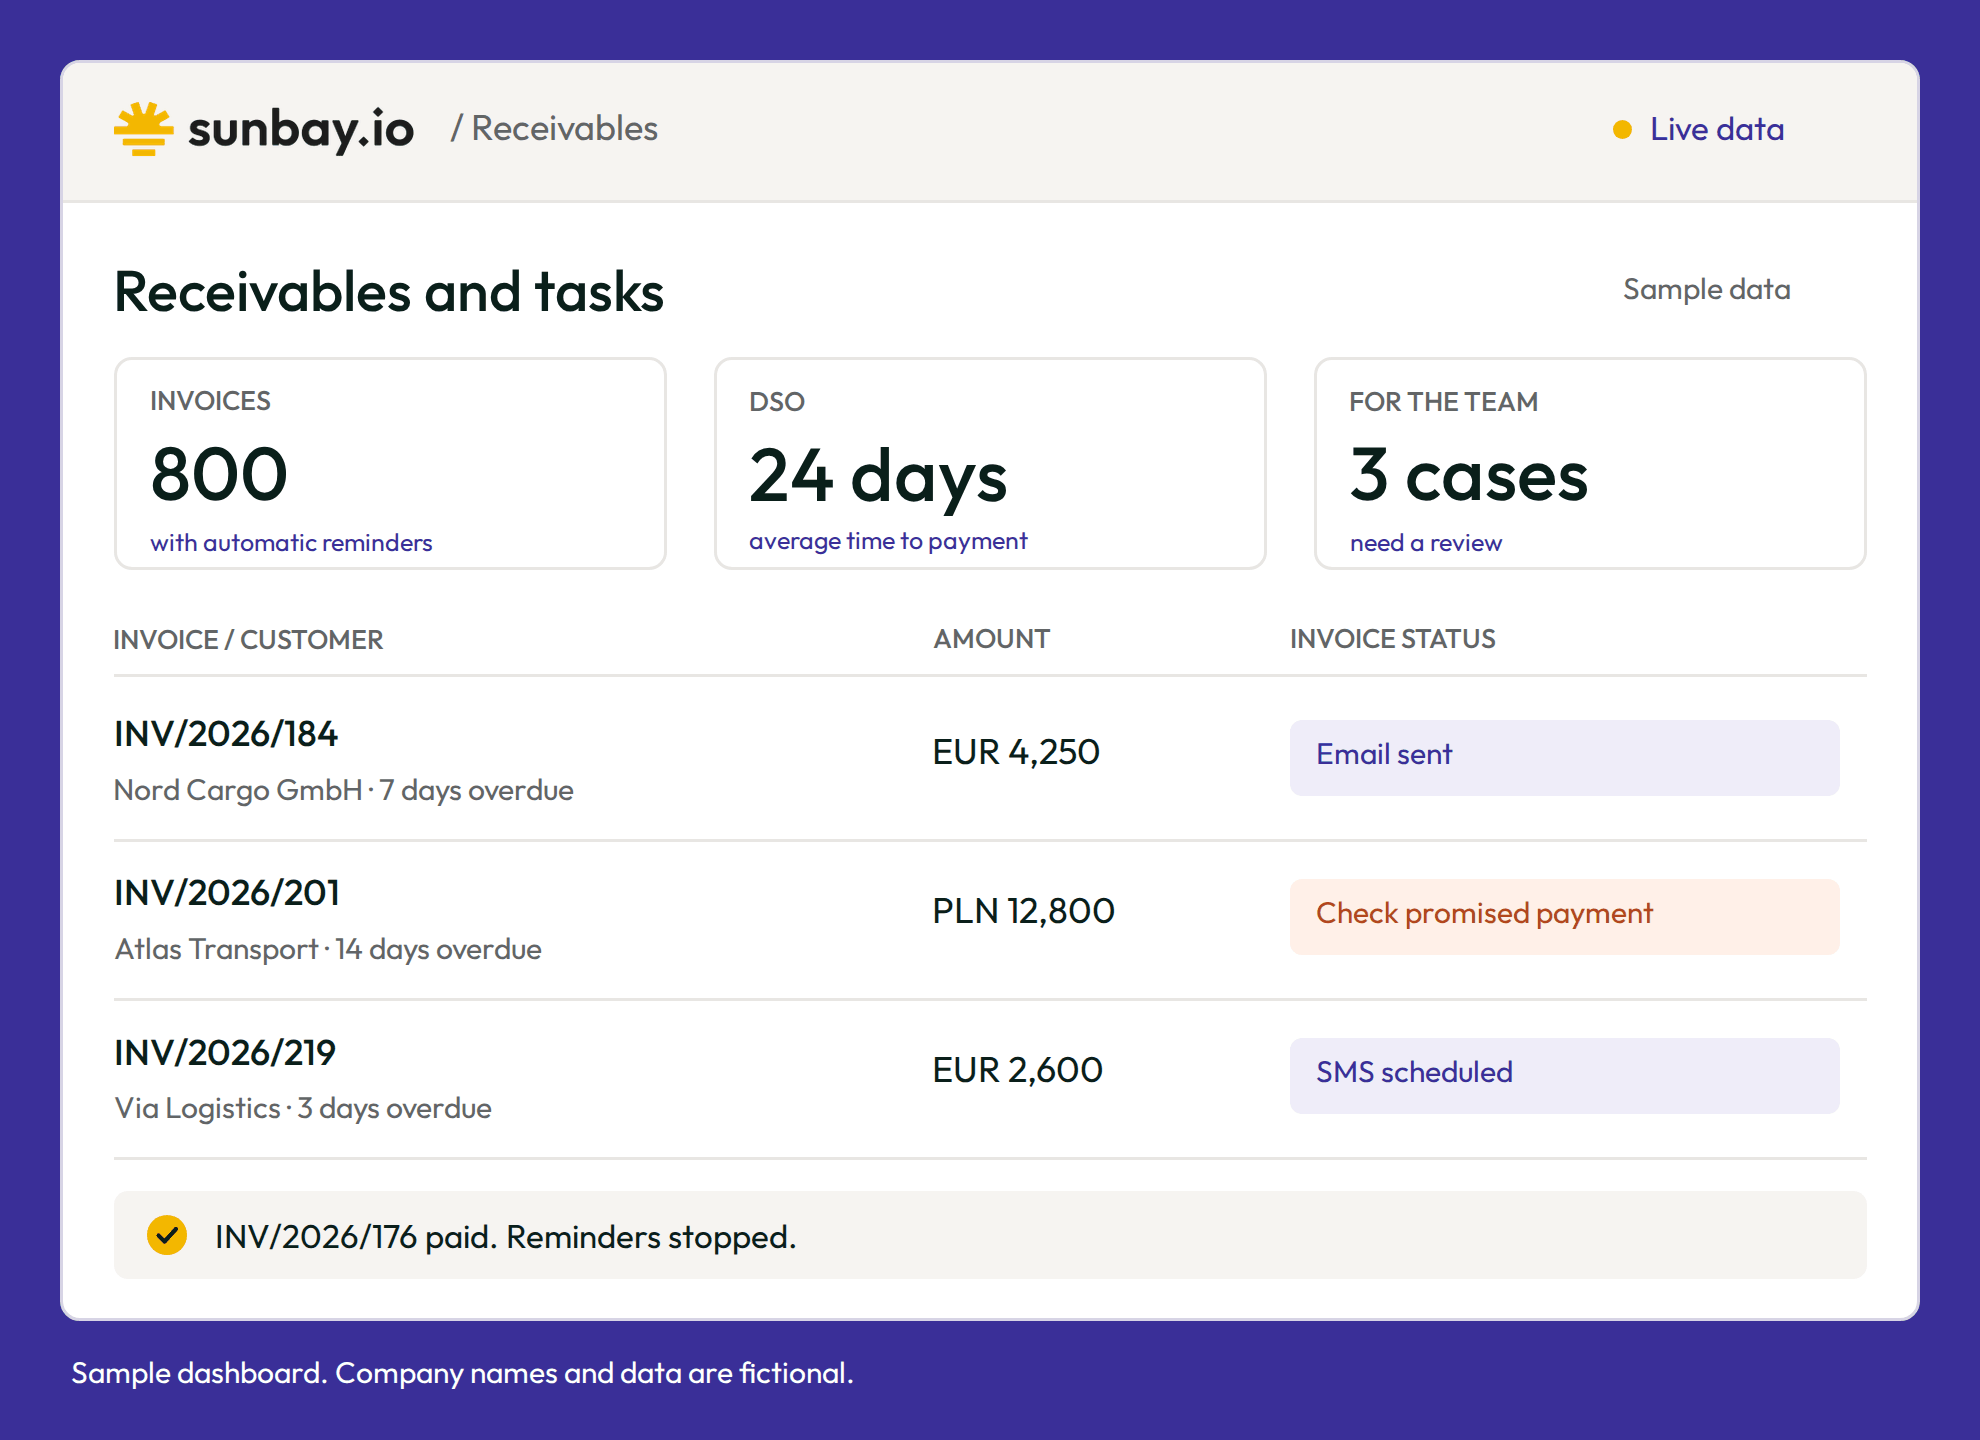Select the Invoices 800 summary card
The image size is (1980, 1440).
[390, 463]
